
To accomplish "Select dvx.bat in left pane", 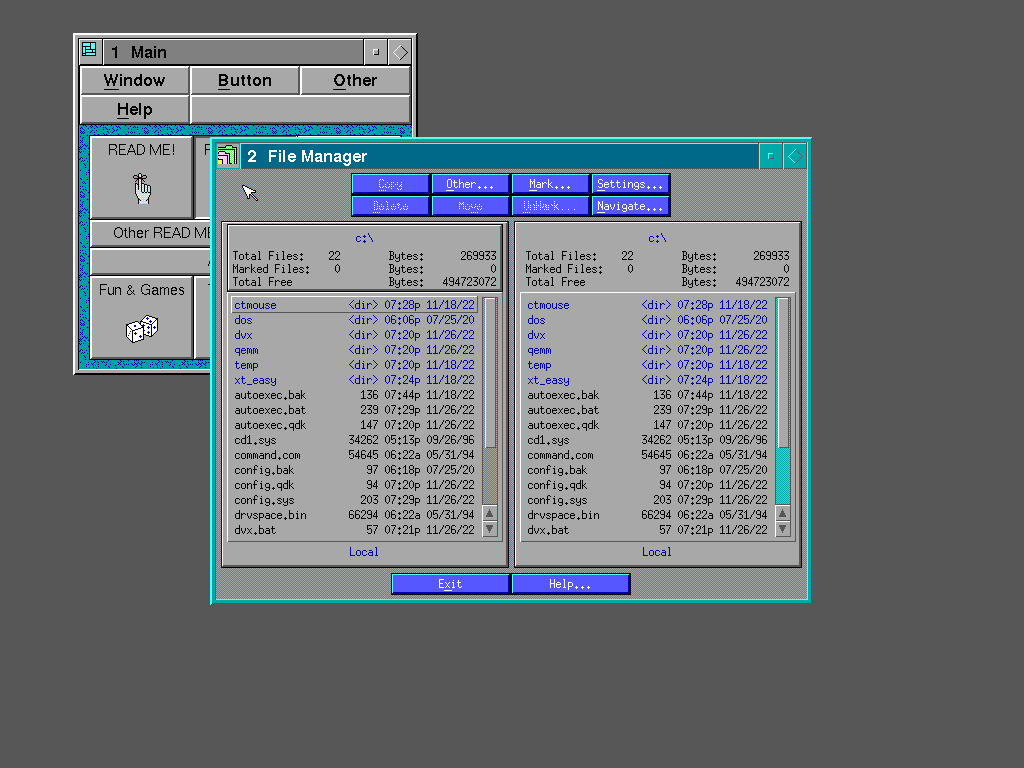I will point(355,530).
